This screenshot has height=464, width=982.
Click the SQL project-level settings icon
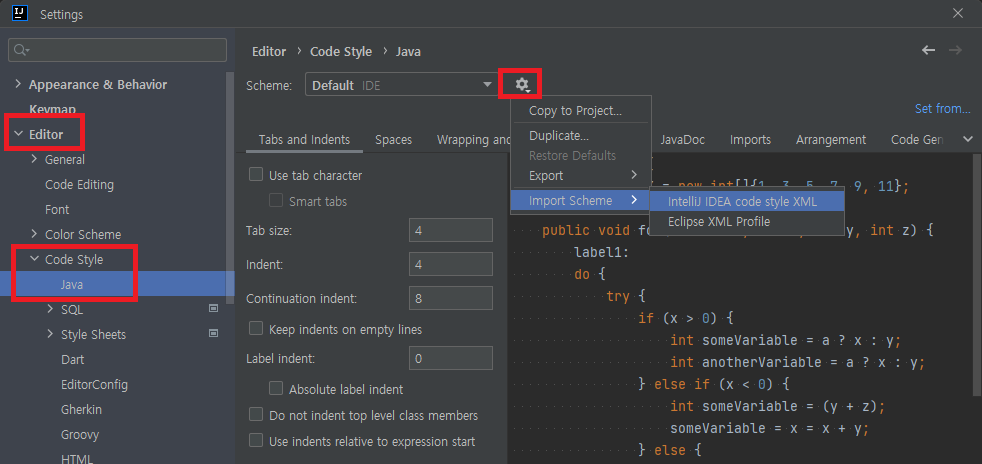(213, 308)
